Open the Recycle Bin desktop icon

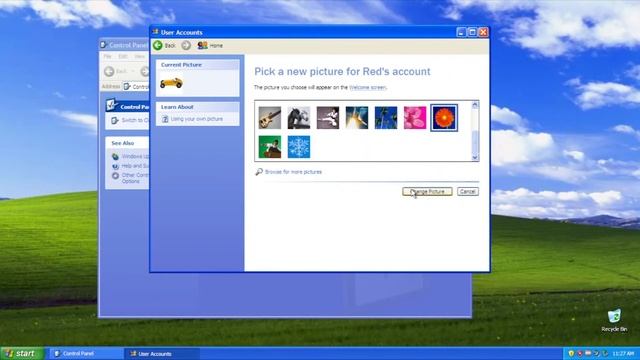click(x=614, y=320)
